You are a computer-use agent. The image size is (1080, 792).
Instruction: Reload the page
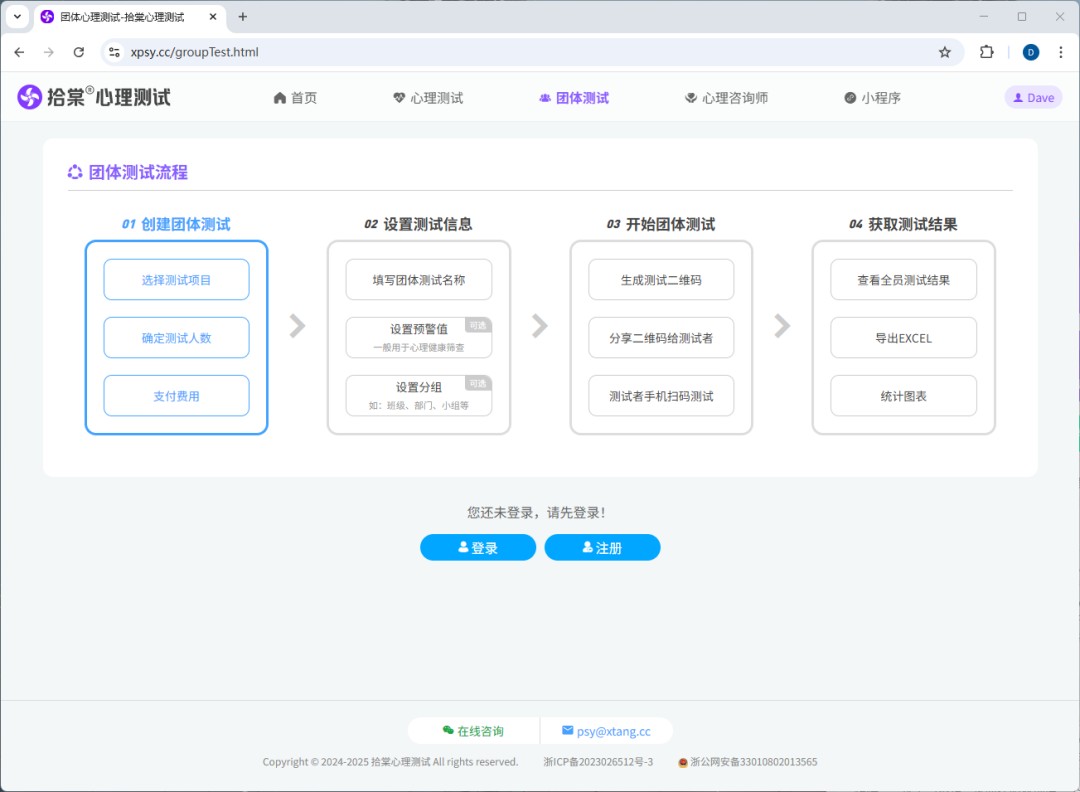[79, 52]
